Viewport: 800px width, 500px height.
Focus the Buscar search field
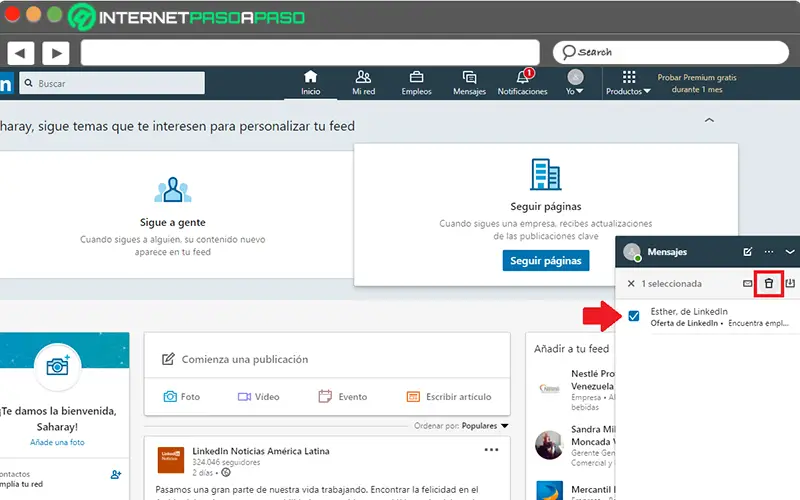[x=112, y=83]
